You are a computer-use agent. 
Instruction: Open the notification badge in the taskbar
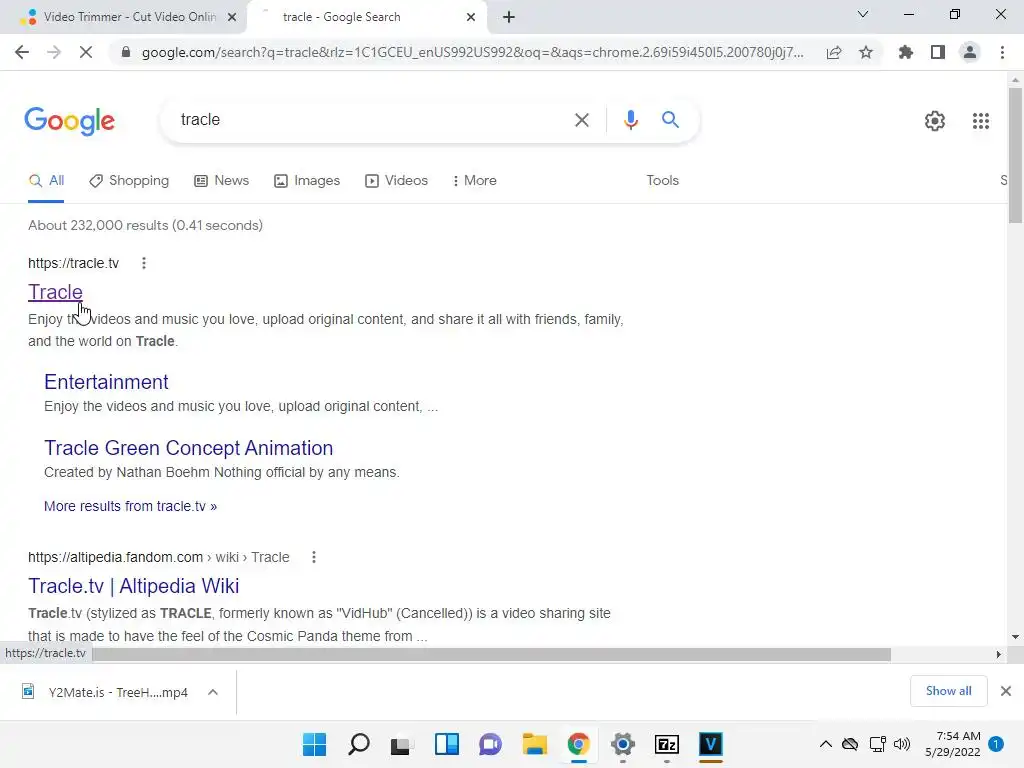click(996, 744)
